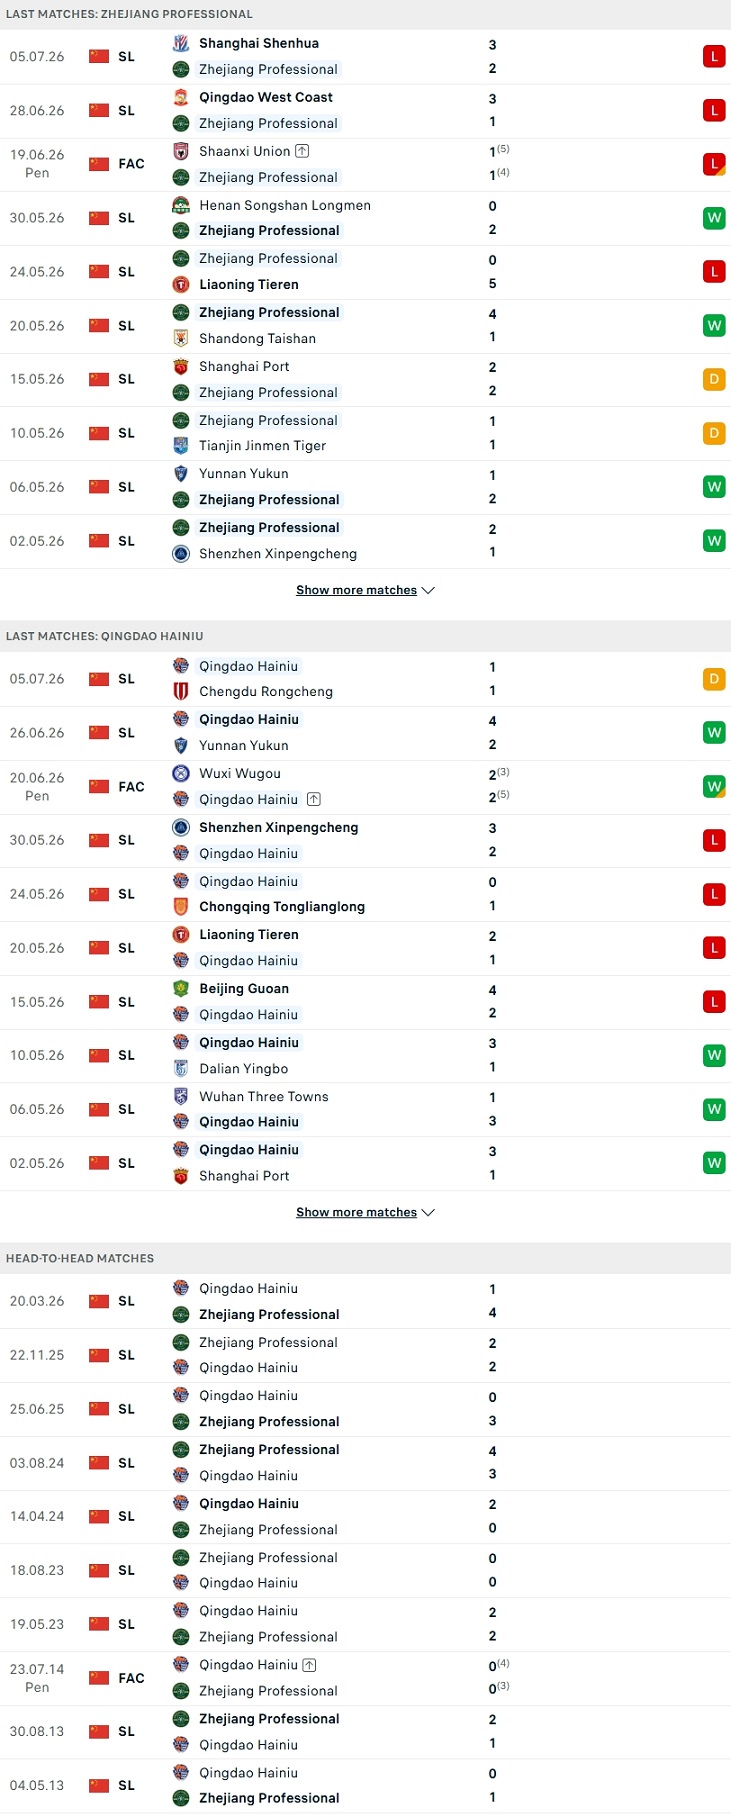Click the Liaoning Tieren logo on 24.05.26
This screenshot has height=1817, width=731.
click(x=181, y=284)
